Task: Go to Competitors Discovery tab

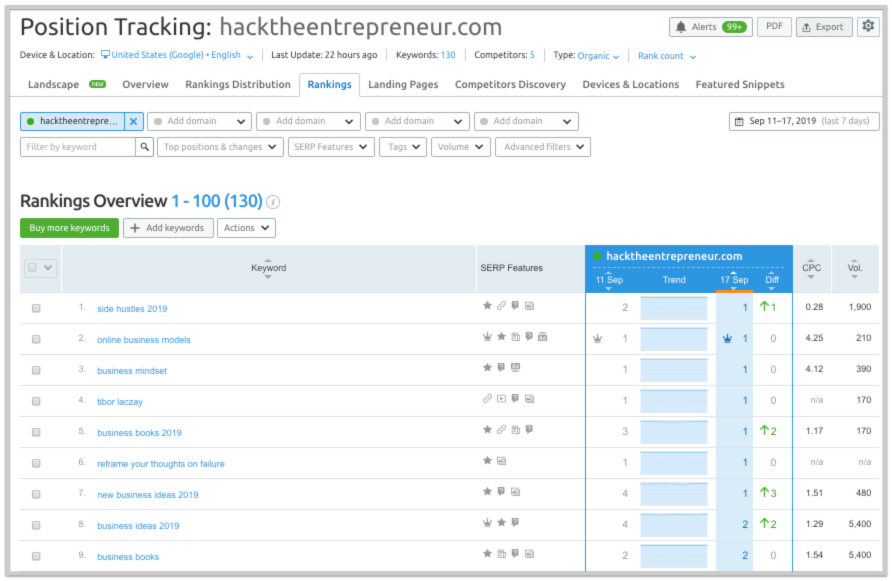Action: (510, 84)
